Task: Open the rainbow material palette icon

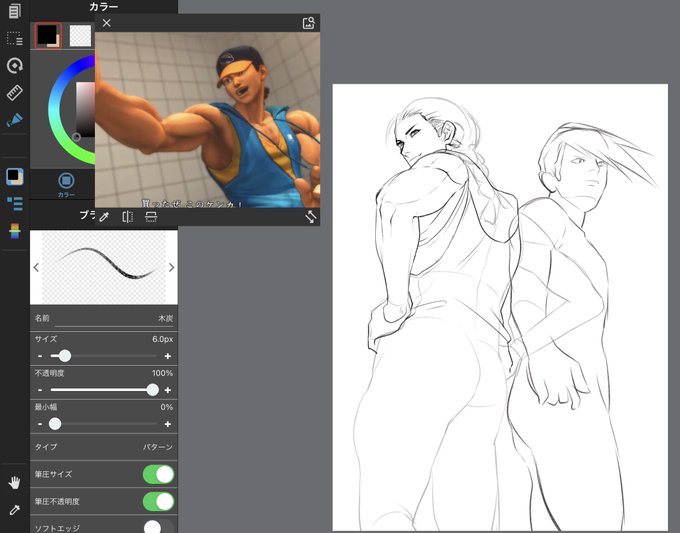Action: [x=15, y=231]
